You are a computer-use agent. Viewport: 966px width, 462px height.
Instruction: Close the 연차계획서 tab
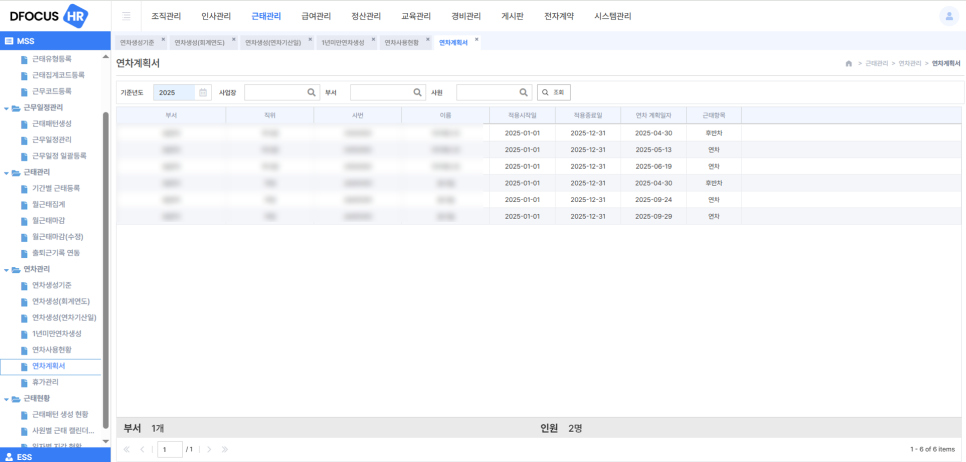point(477,39)
